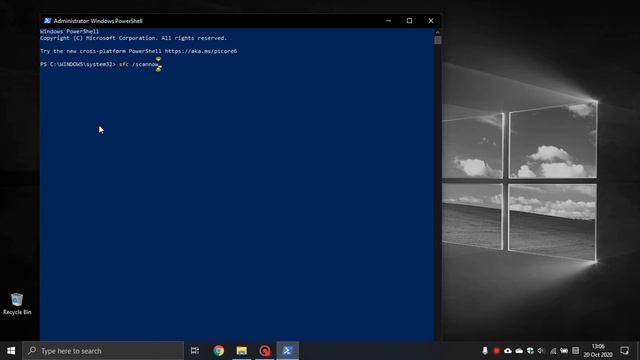Open Task View on the taskbar

(195, 351)
